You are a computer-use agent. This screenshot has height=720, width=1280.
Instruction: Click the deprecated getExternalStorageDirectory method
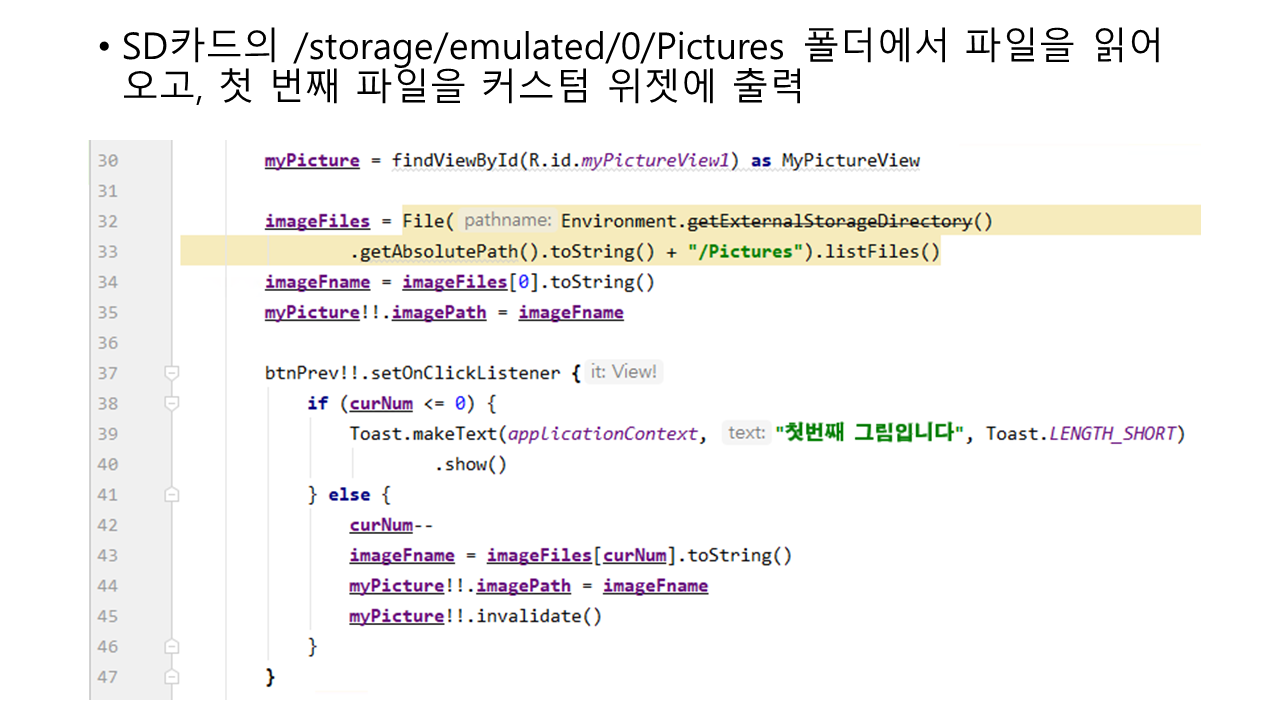click(829, 221)
